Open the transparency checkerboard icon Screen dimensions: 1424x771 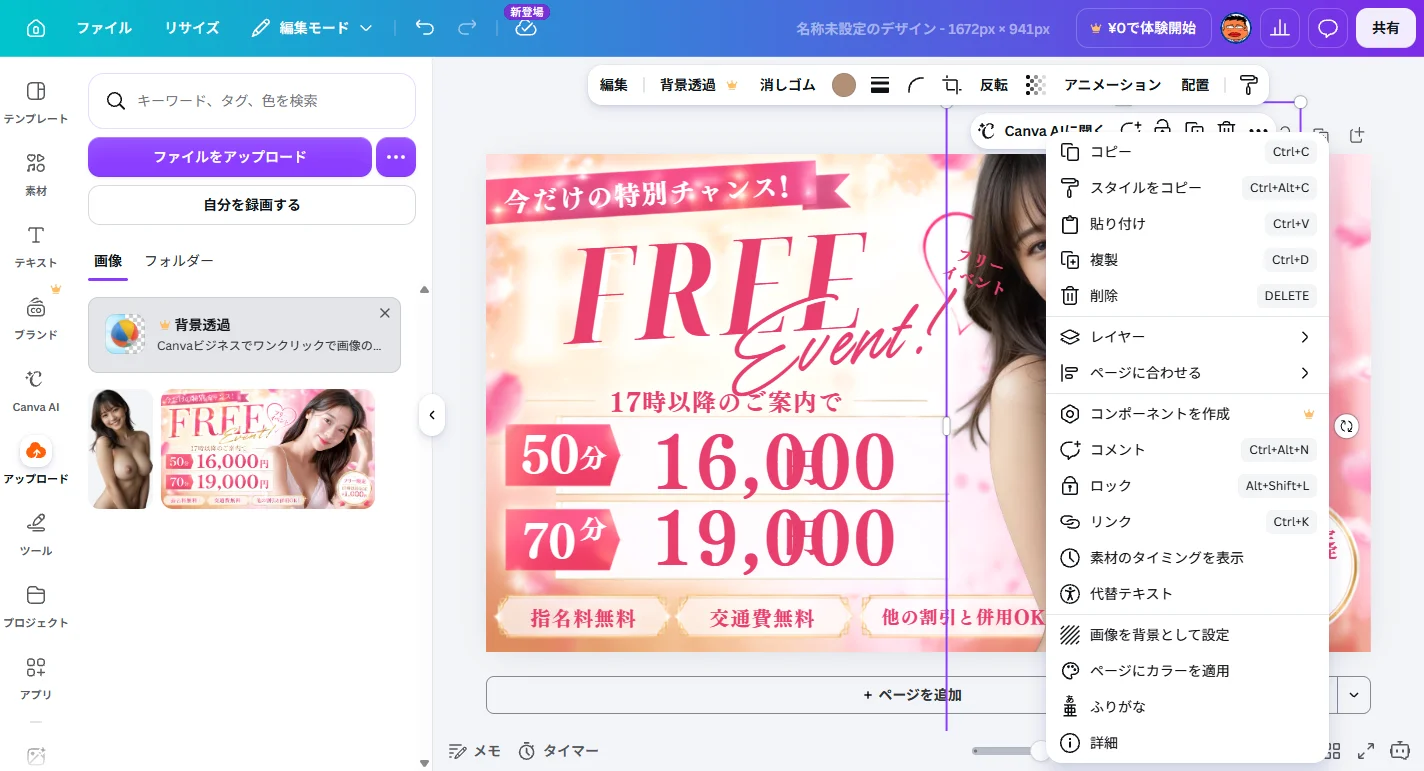click(x=1036, y=85)
